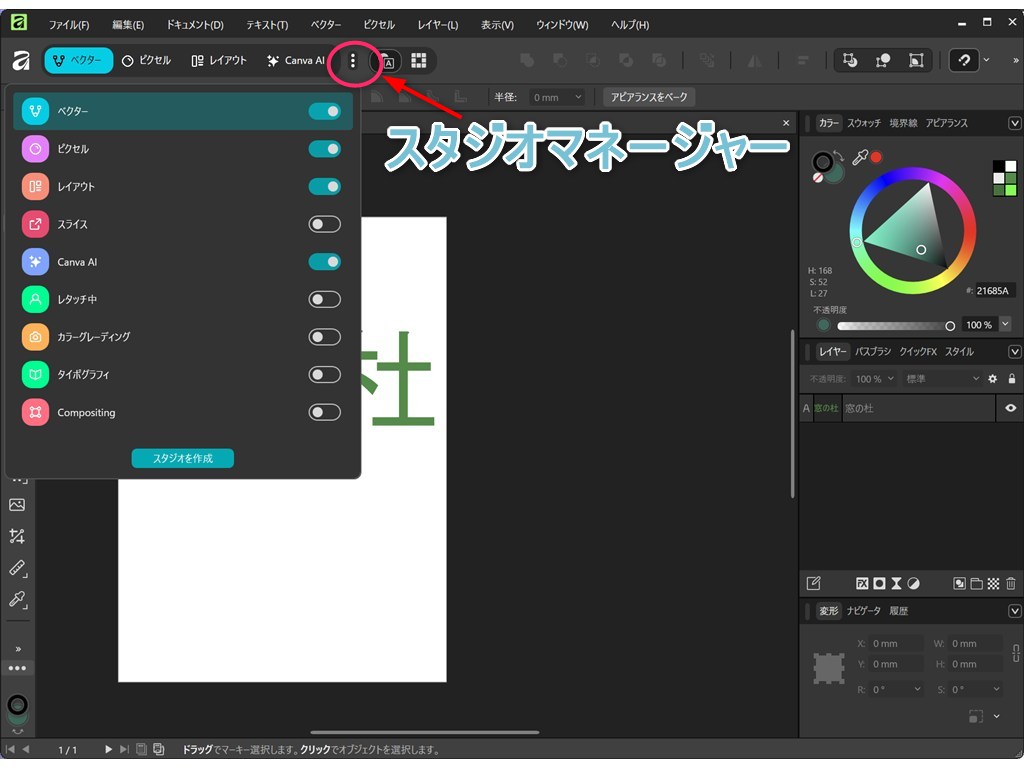Open the blend mode 標準 dropdown
Screen dimensions: 1024x768
(942, 379)
